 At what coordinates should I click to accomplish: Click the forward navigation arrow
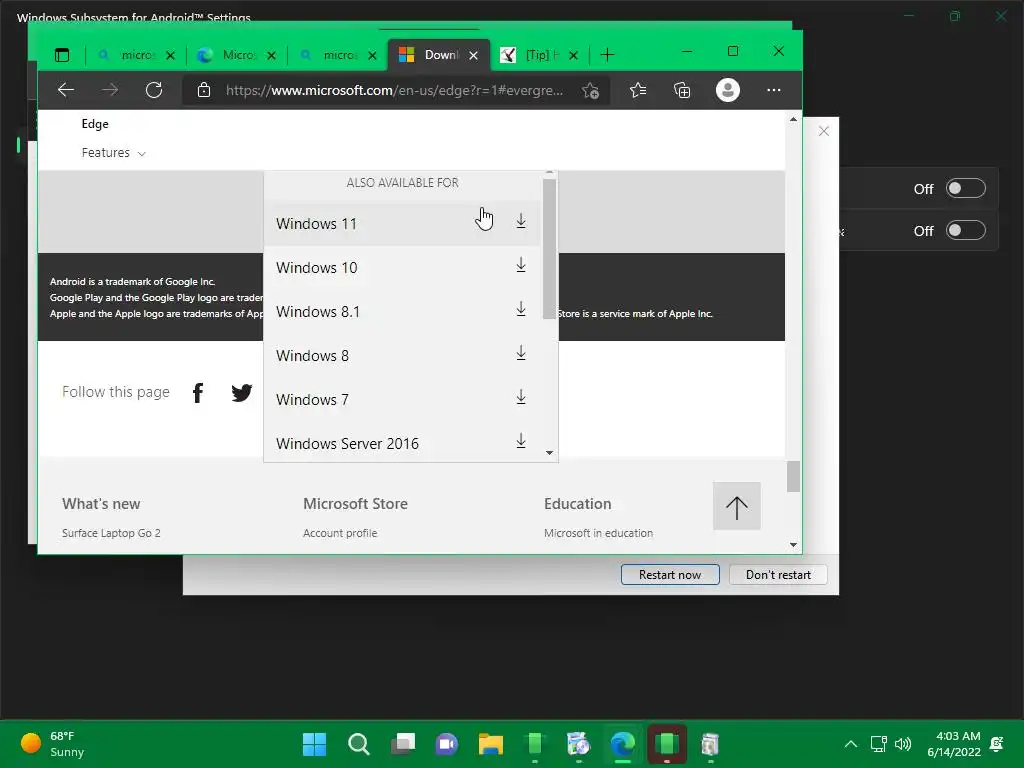(x=110, y=90)
